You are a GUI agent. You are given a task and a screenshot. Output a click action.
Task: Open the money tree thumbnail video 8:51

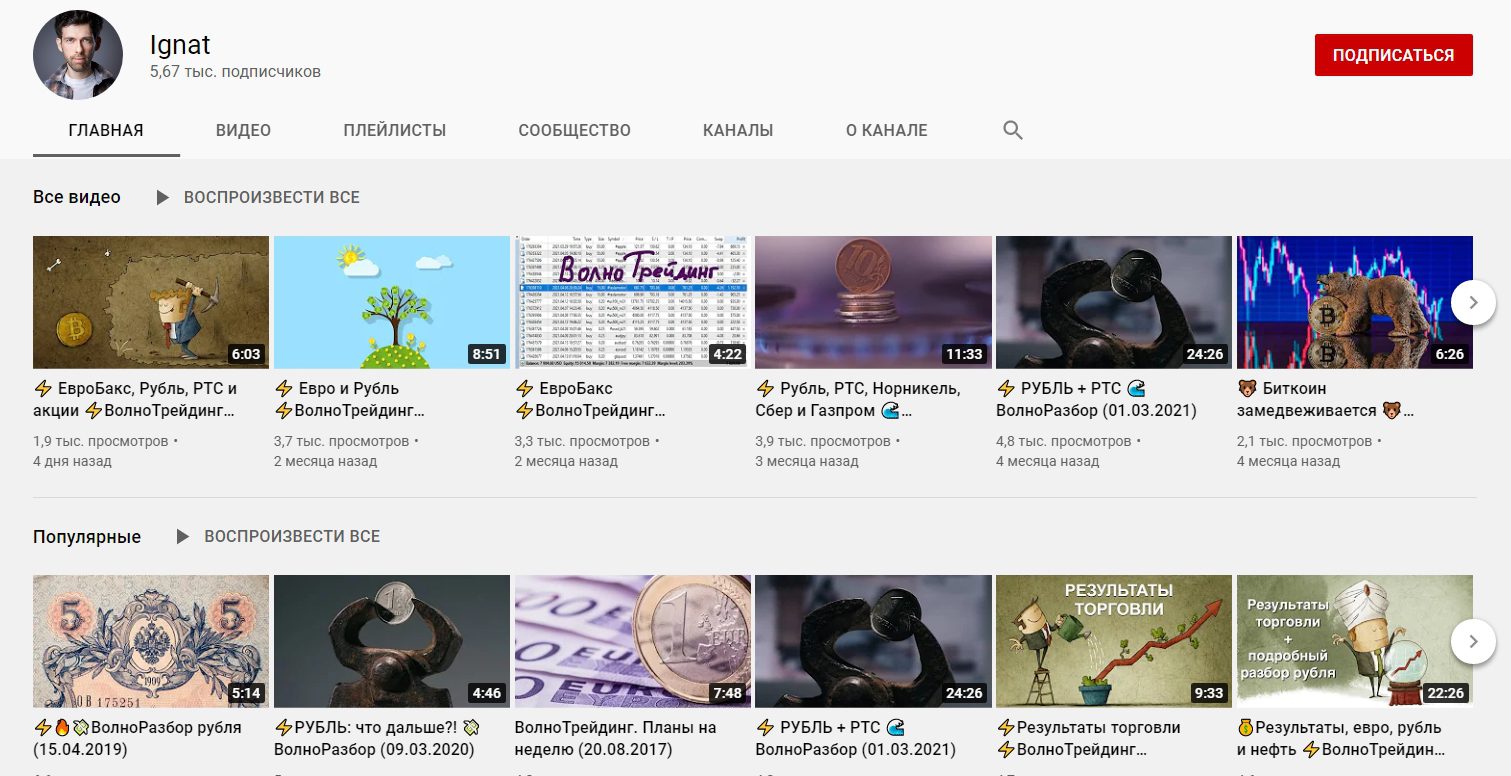pyautogui.click(x=391, y=302)
